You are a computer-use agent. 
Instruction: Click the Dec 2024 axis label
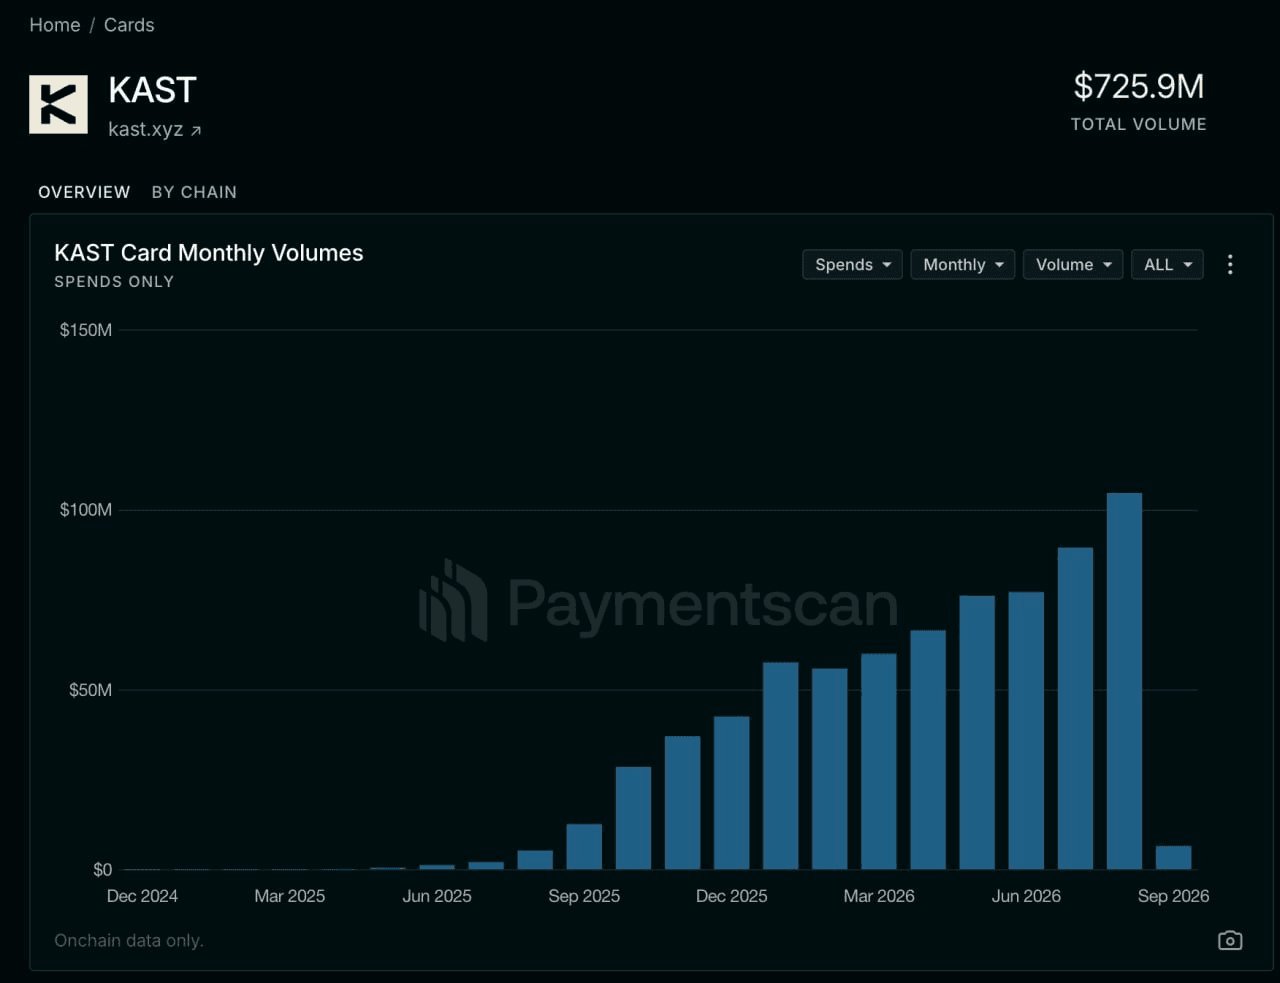pos(142,896)
